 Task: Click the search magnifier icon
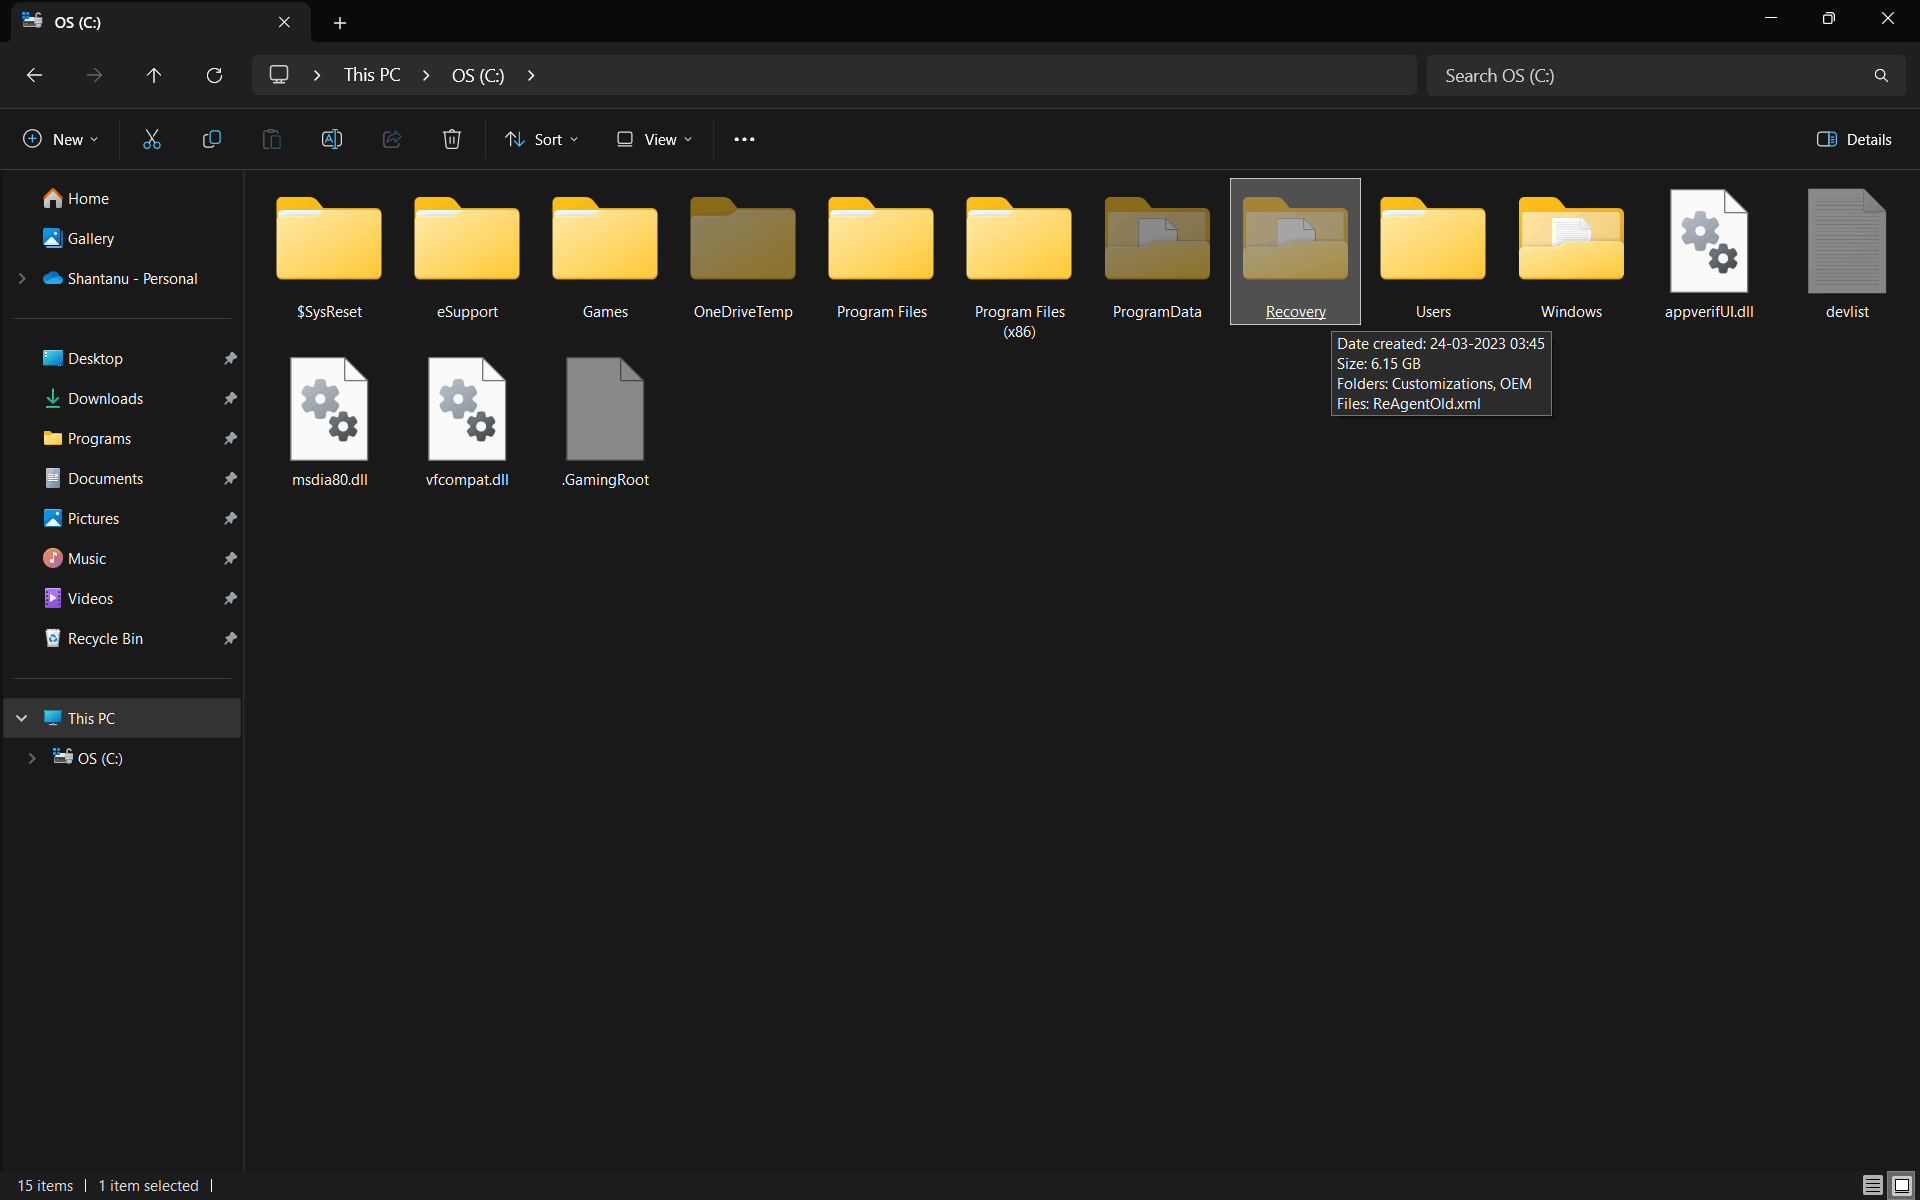pyautogui.click(x=1881, y=76)
